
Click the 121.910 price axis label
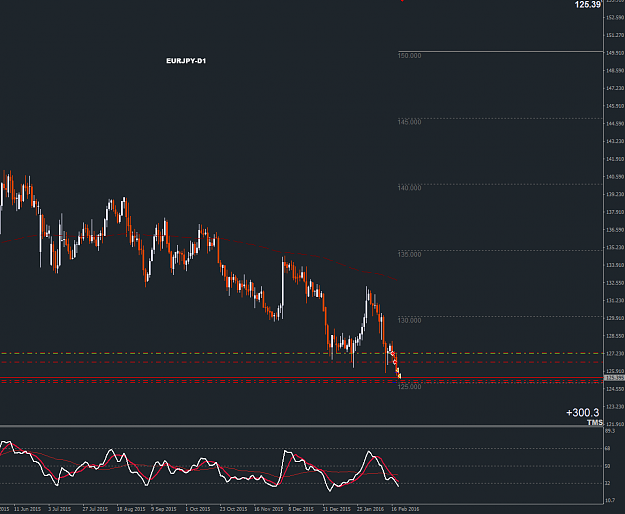click(x=615, y=424)
